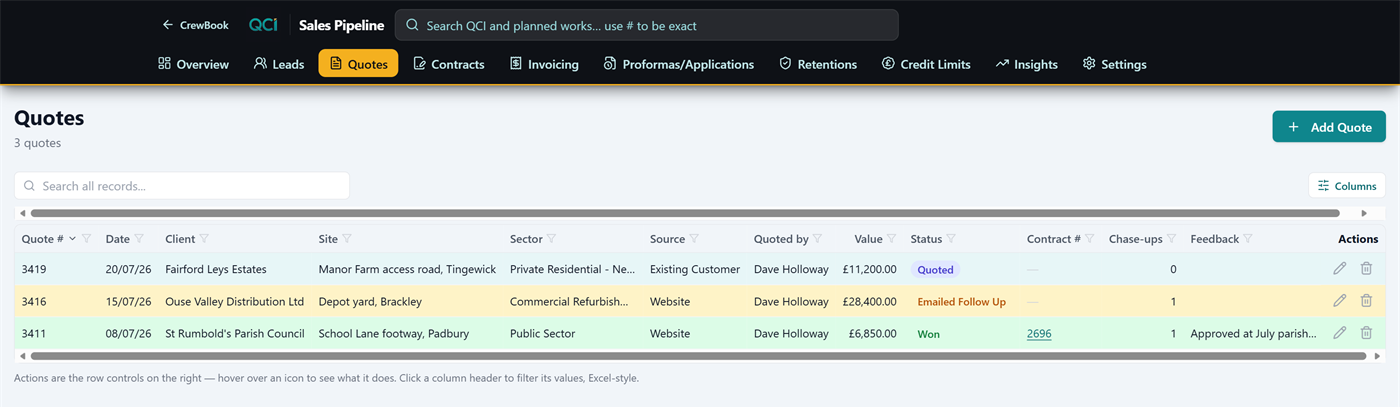Viewport: 1400px width, 407px height.
Task: Click the magnifier icon in the records search
Action: tap(29, 186)
